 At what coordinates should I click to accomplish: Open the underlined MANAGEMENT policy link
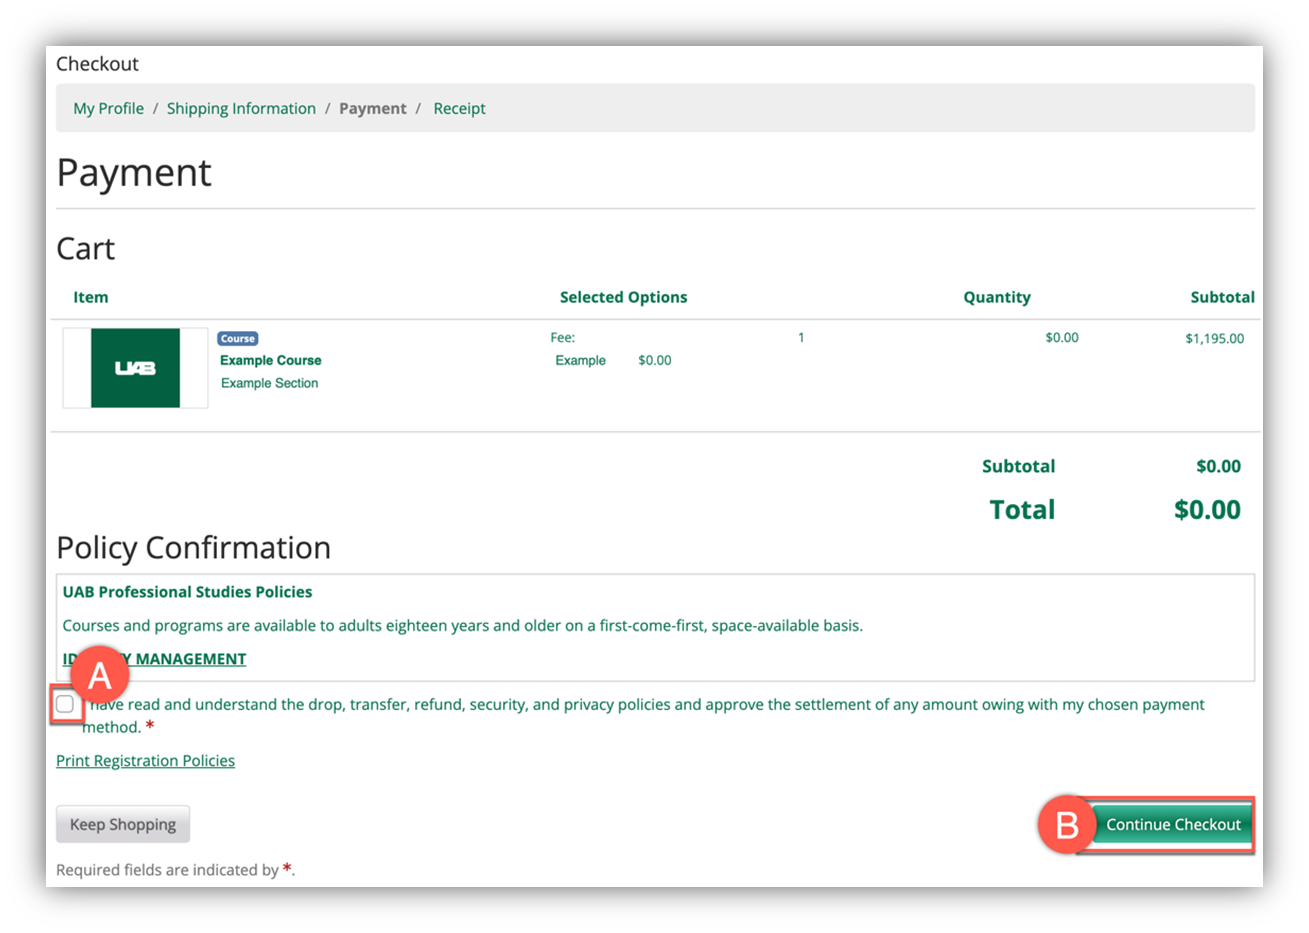pos(190,660)
